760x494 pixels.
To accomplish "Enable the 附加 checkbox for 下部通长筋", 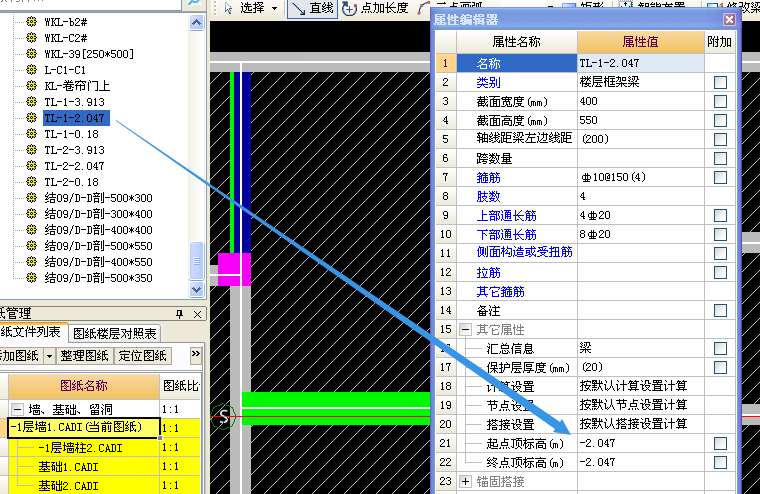I will tap(720, 235).
